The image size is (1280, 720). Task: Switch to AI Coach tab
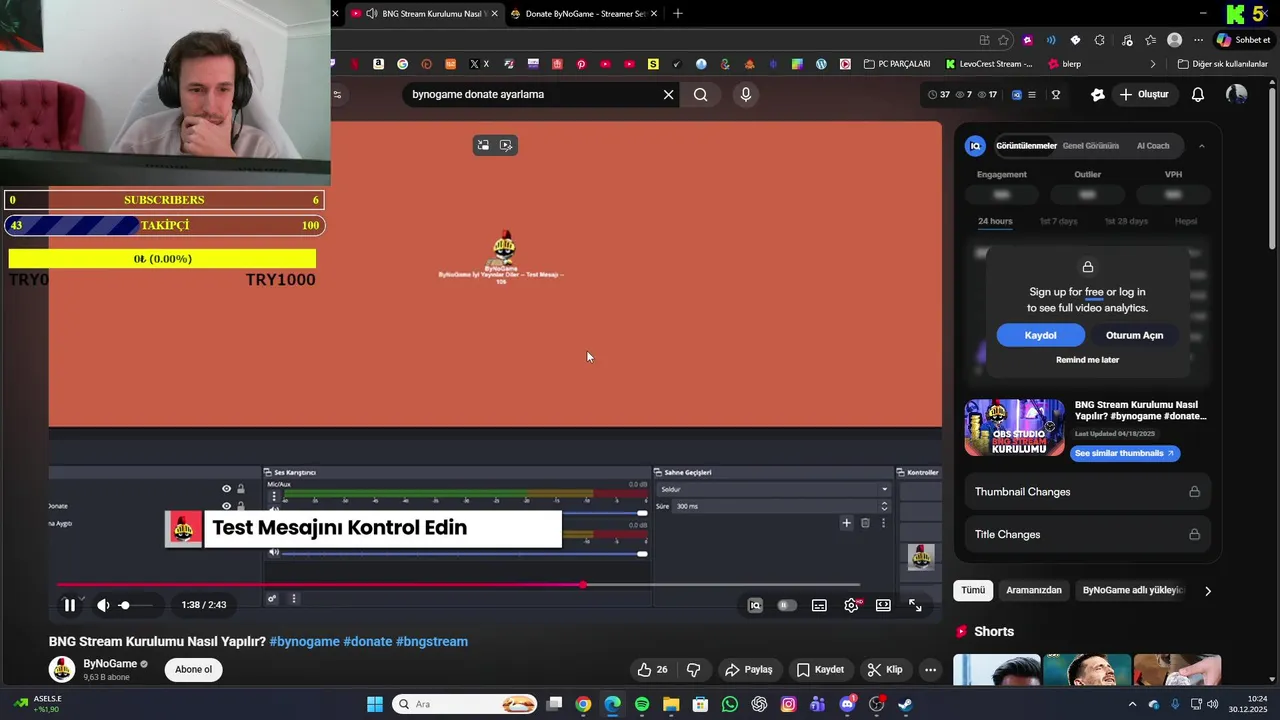pyautogui.click(x=1153, y=146)
